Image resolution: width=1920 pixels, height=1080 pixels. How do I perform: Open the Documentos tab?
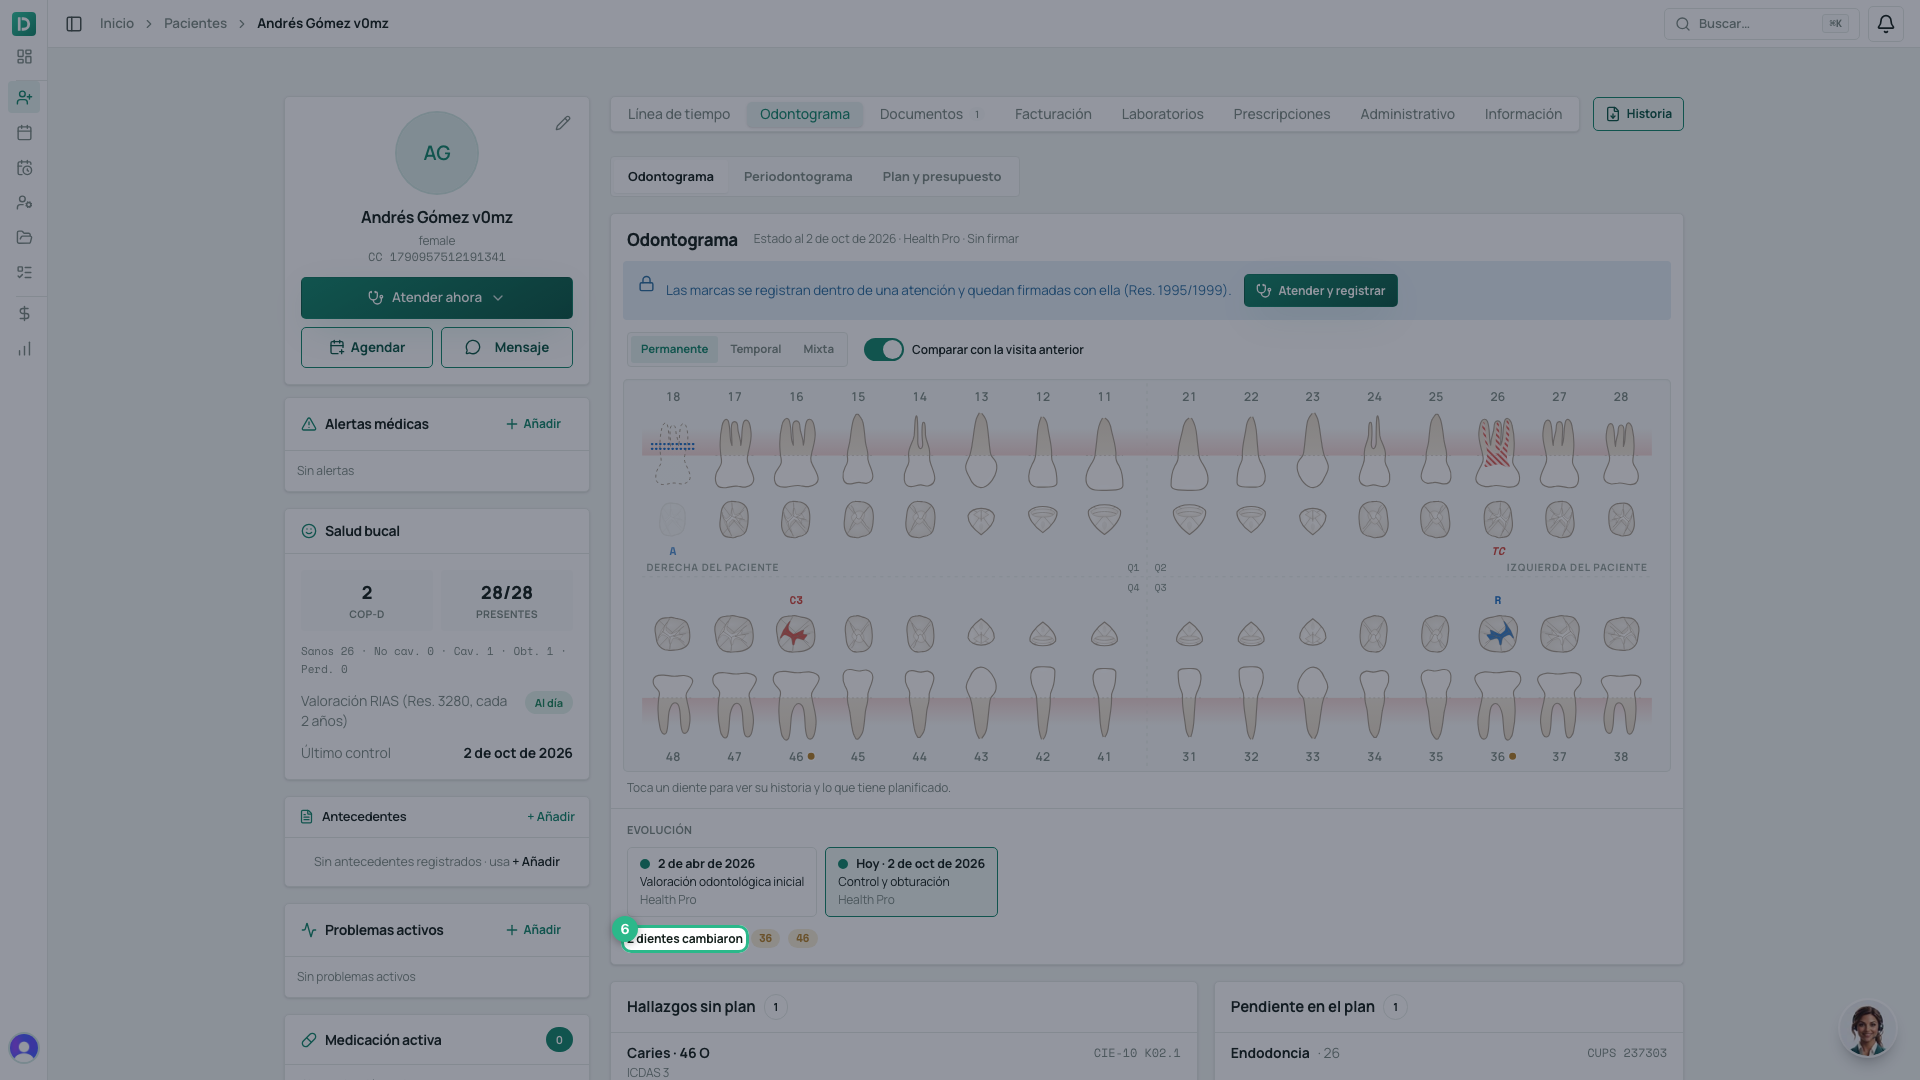coord(930,114)
